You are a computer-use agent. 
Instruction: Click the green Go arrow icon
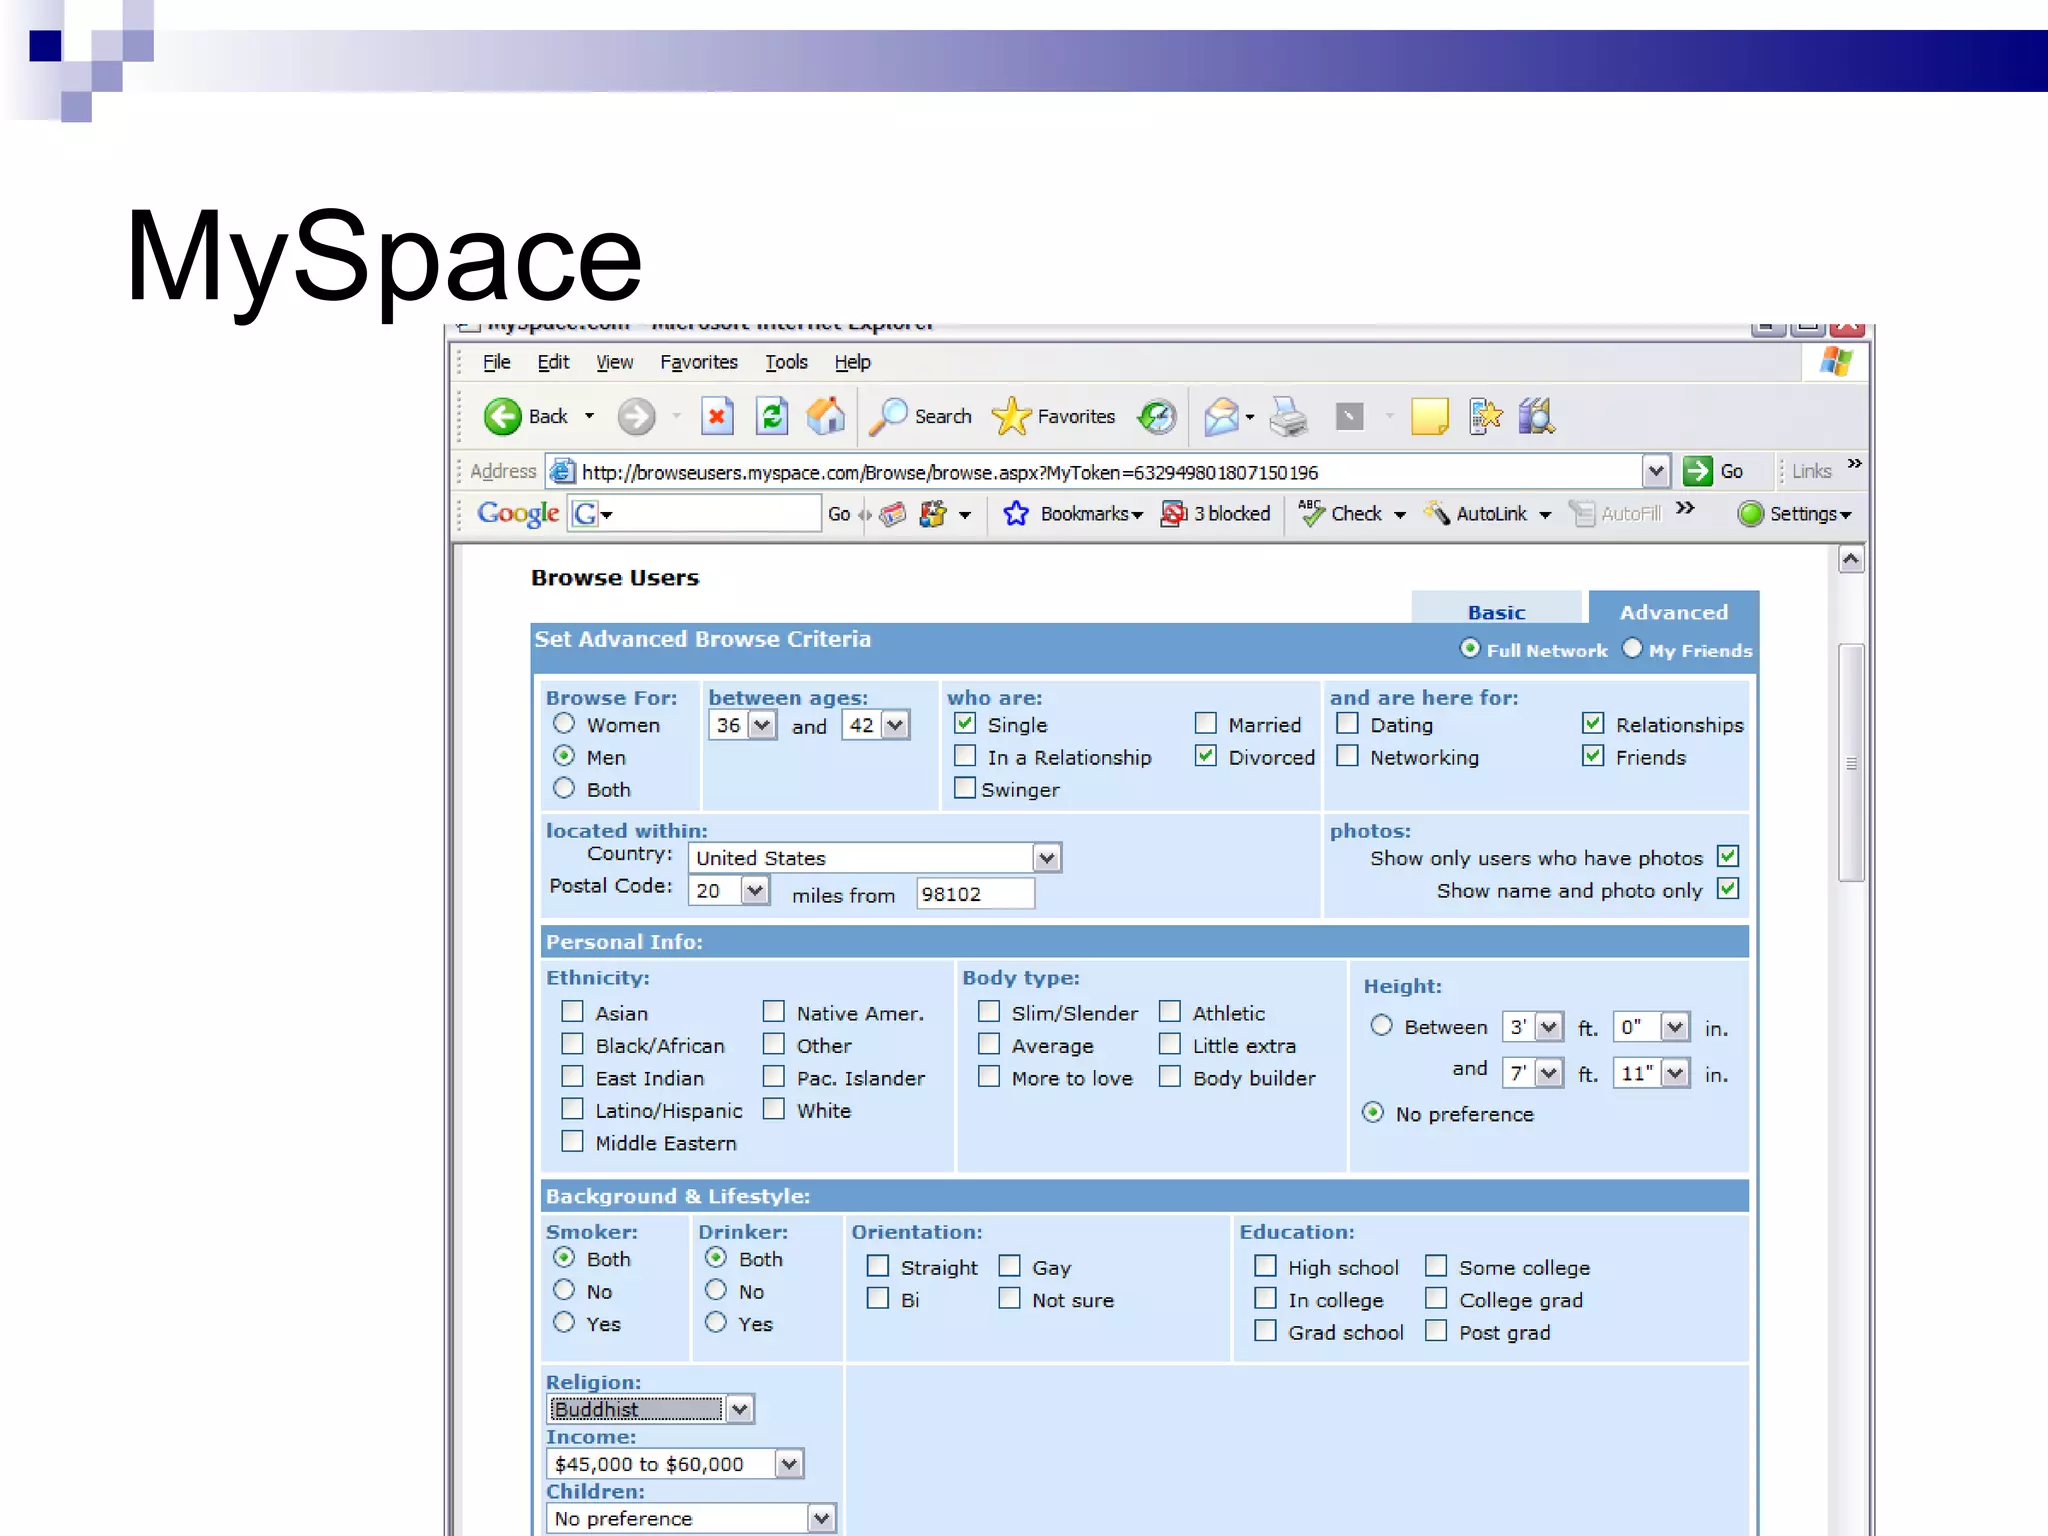1697,471
